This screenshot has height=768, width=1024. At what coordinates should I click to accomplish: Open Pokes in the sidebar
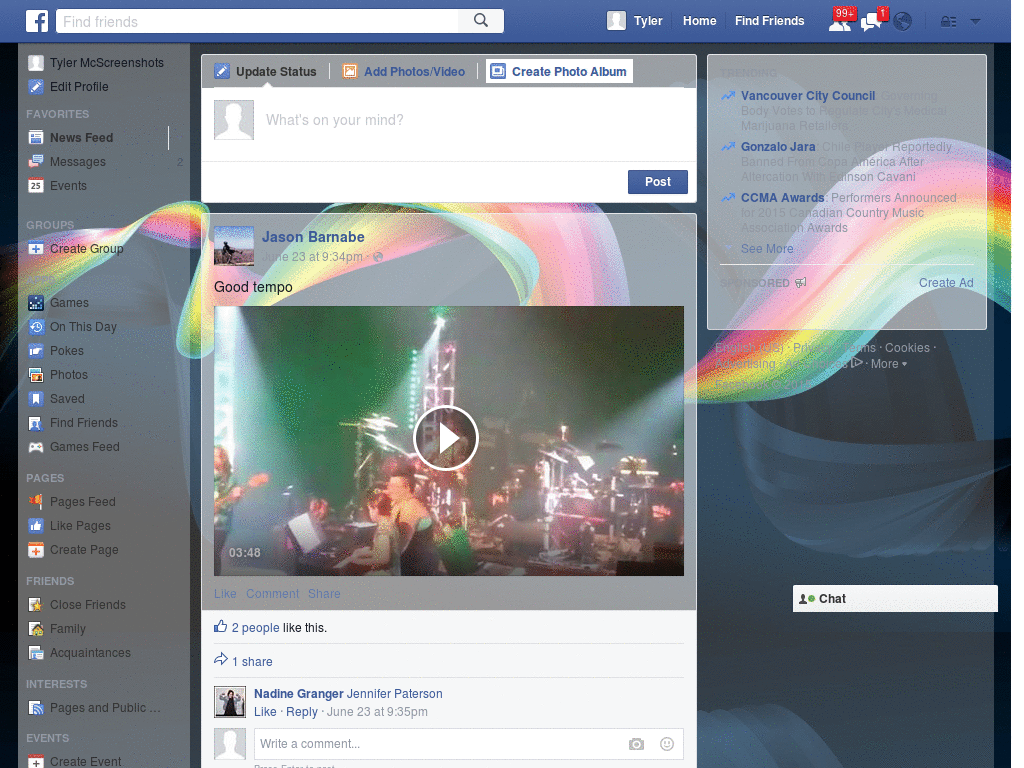67,351
